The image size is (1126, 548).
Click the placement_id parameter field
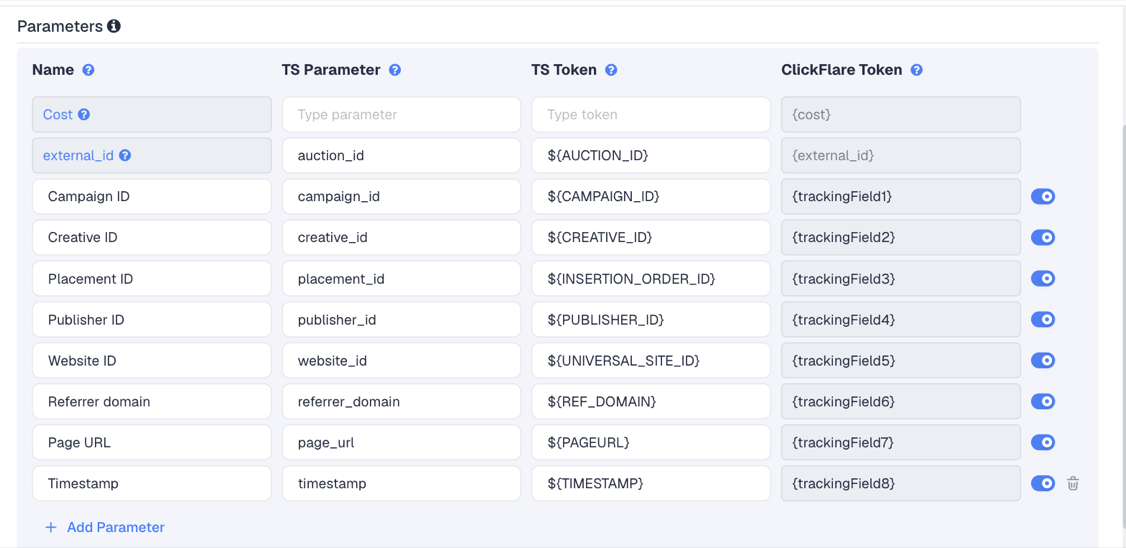[401, 279]
